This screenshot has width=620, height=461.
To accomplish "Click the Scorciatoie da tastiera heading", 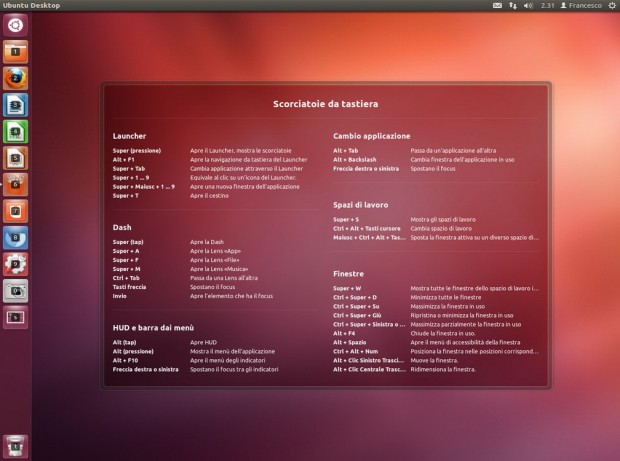I will (x=325, y=104).
